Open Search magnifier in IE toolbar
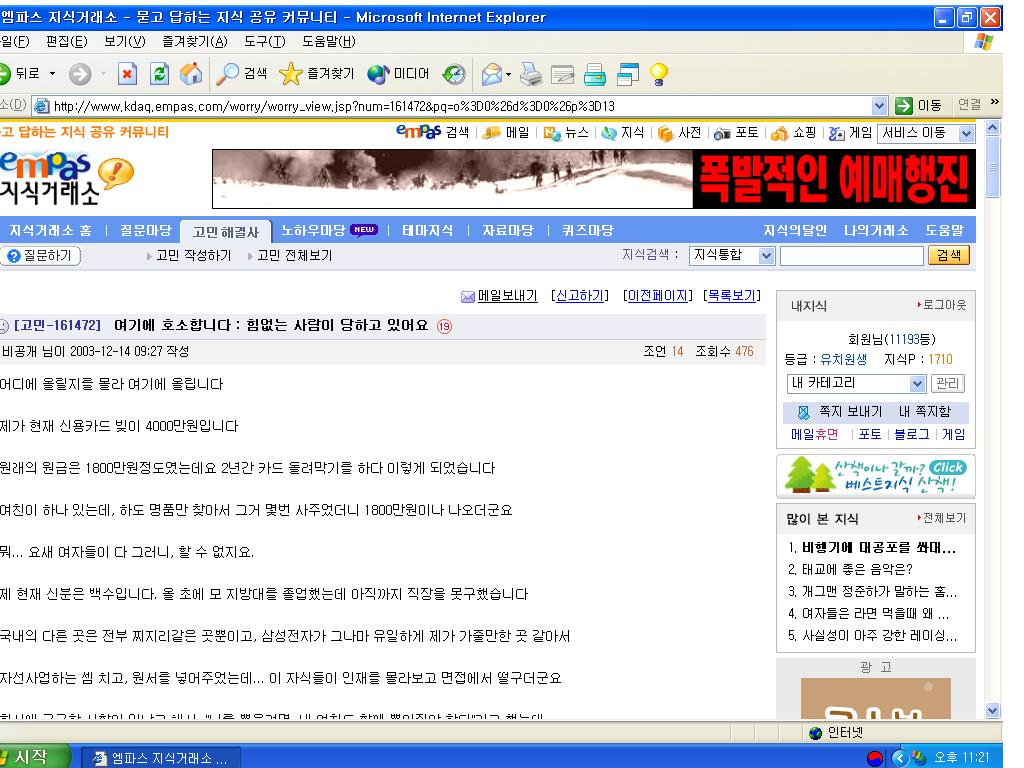Screen dimensions: 1024x768 pyautogui.click(x=241, y=74)
